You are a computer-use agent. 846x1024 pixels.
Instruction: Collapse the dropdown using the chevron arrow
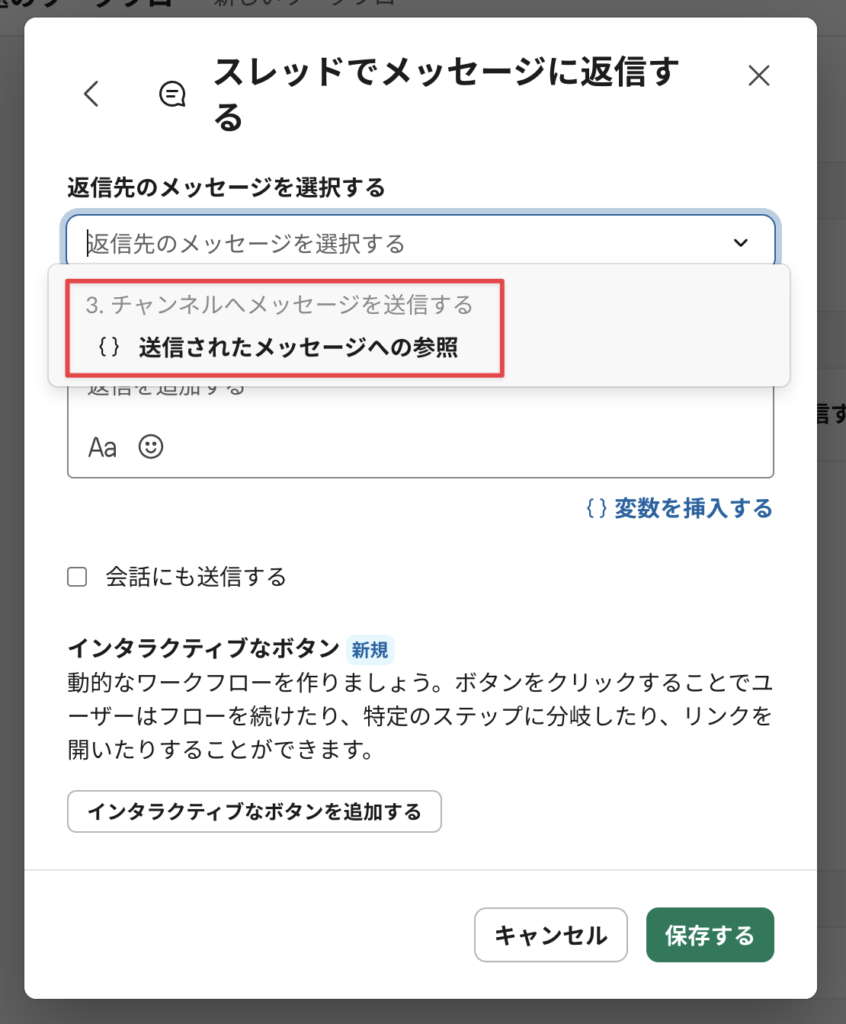tap(740, 242)
